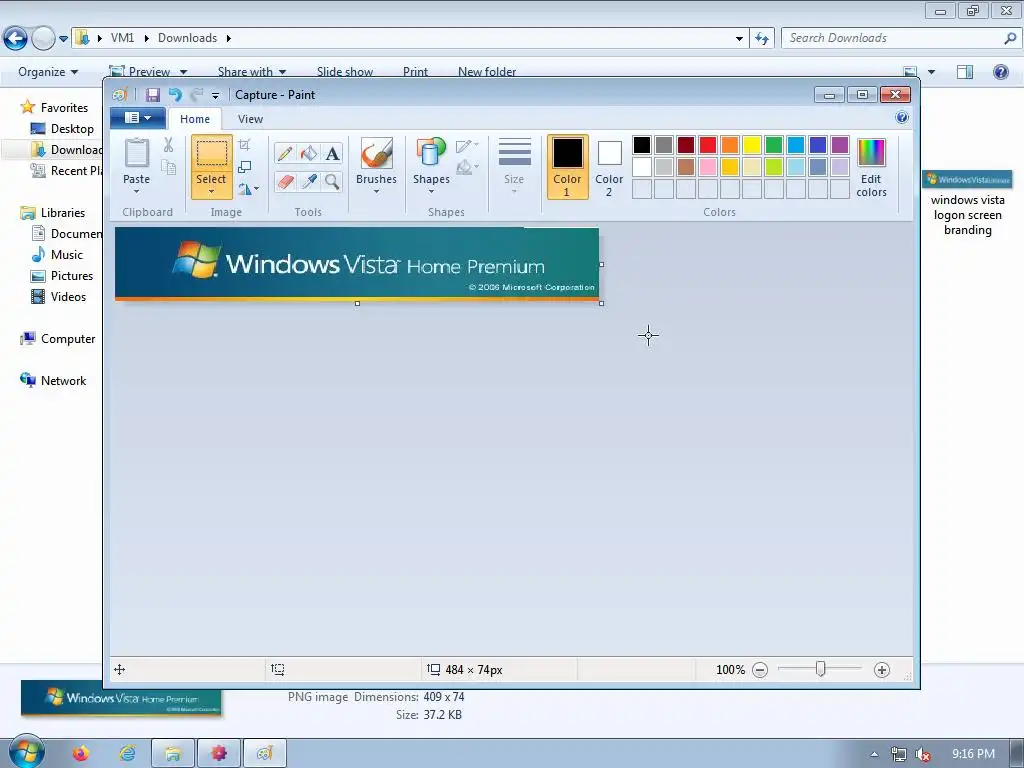Expand the Brushes dropdown arrow

[x=377, y=191]
